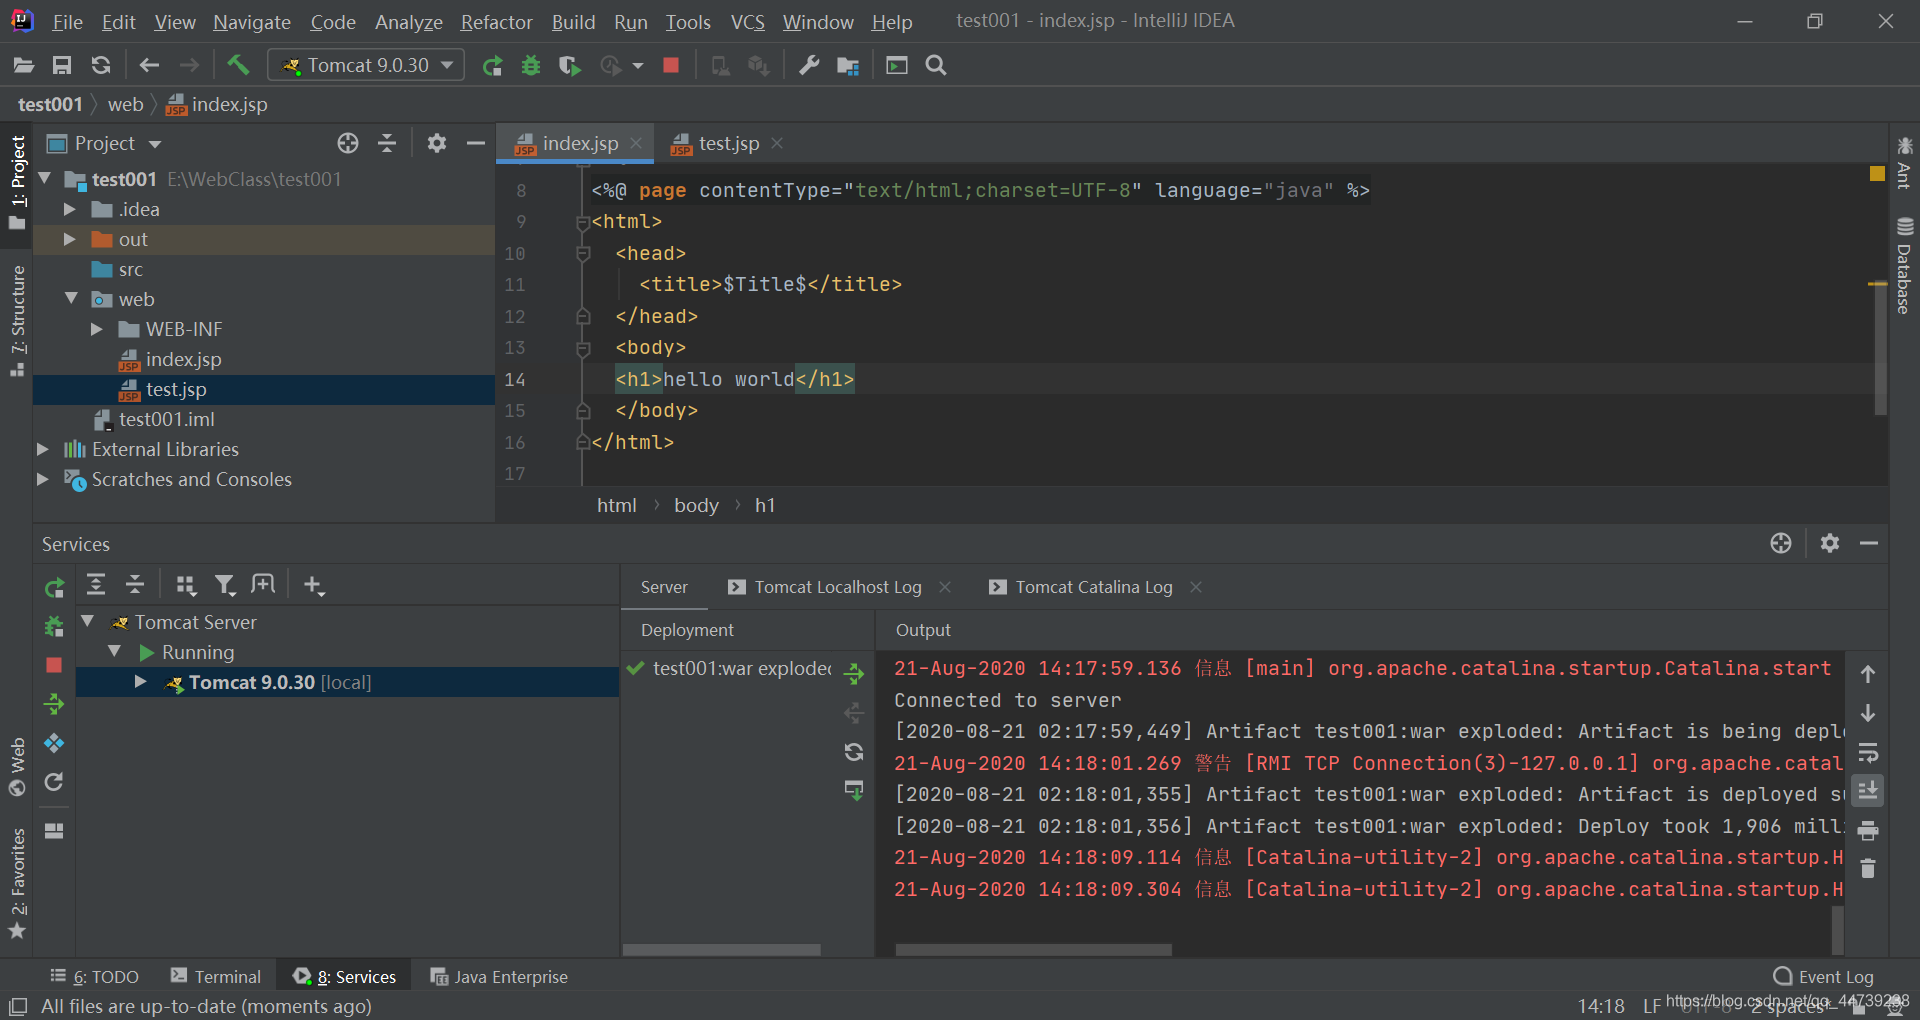The height and width of the screenshot is (1020, 1920).
Task: Click the Build project hammer icon
Action: [238, 66]
